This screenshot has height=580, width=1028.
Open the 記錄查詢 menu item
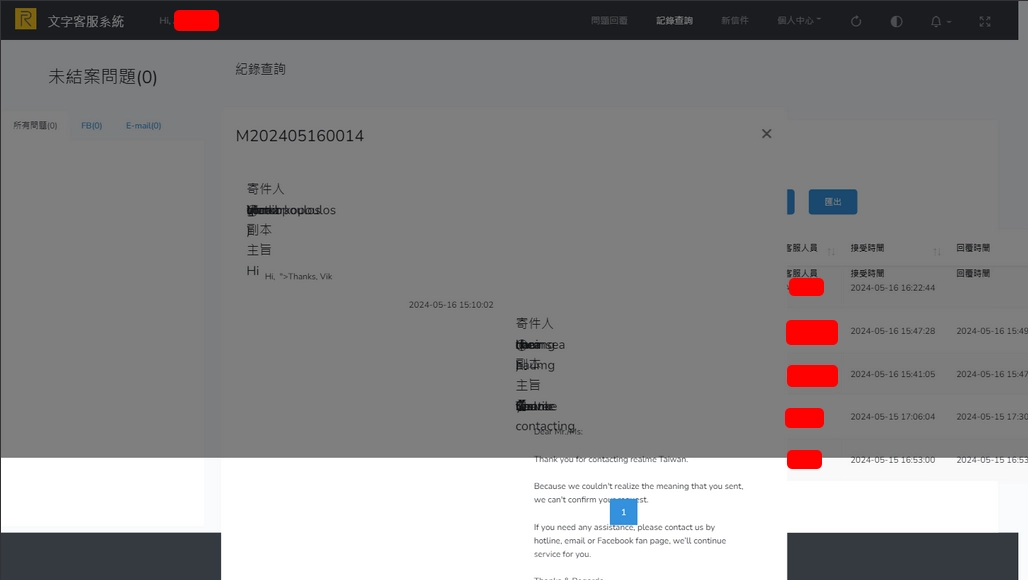click(x=674, y=21)
